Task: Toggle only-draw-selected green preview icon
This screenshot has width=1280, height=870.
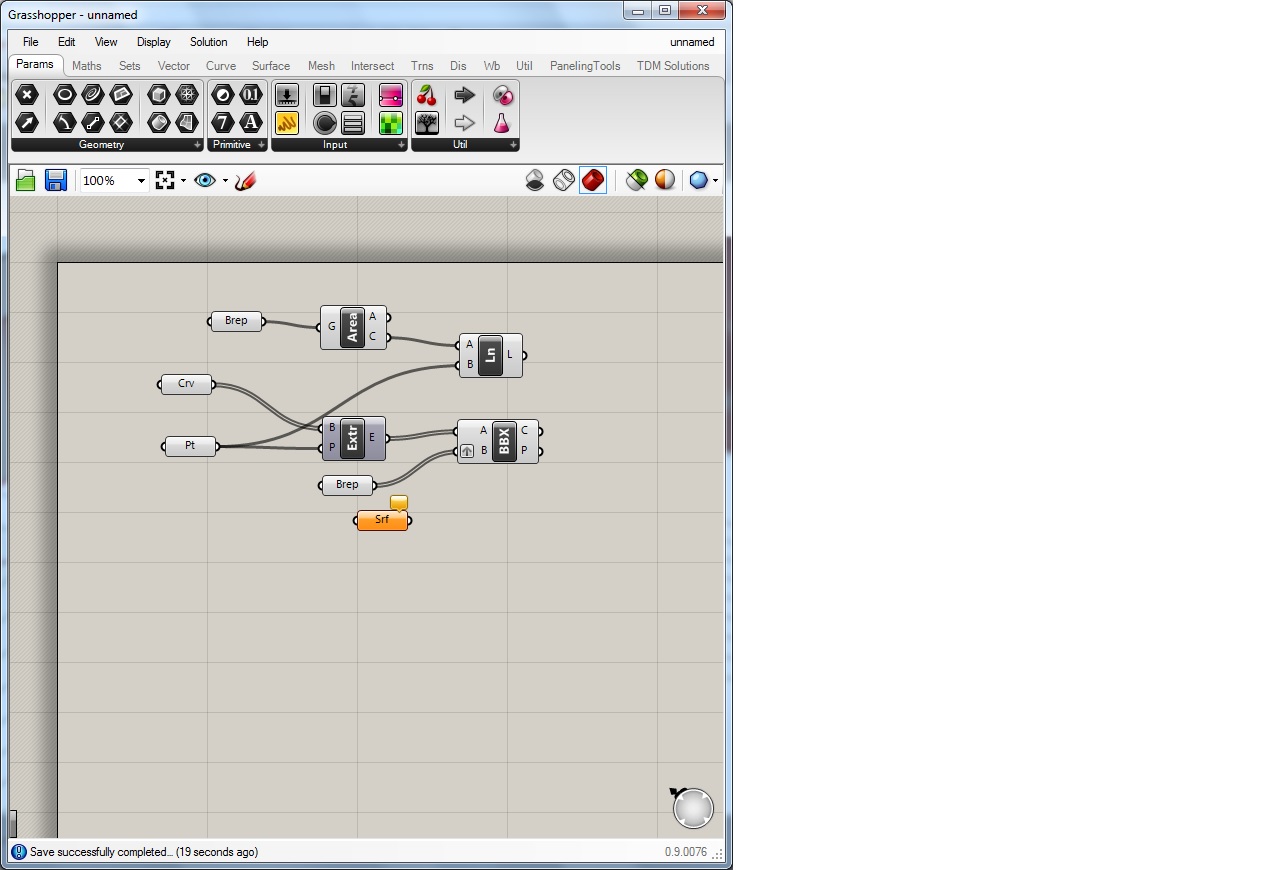Action: [636, 180]
